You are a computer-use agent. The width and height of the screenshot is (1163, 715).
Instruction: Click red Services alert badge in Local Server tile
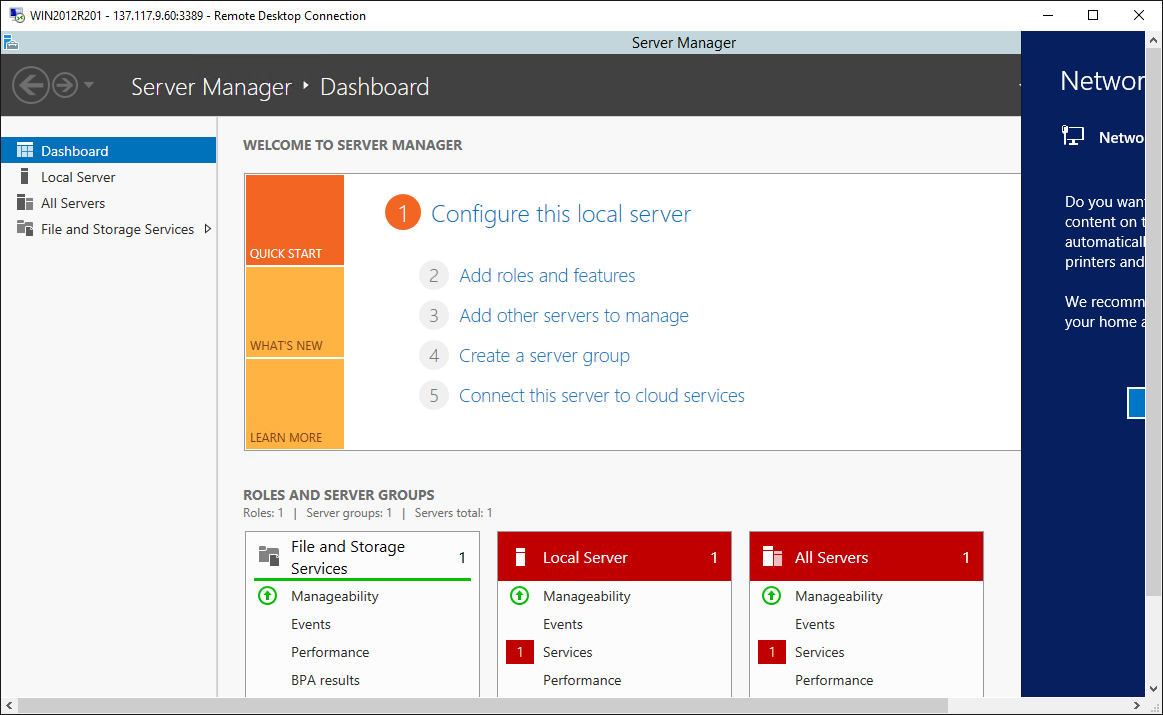click(x=520, y=652)
